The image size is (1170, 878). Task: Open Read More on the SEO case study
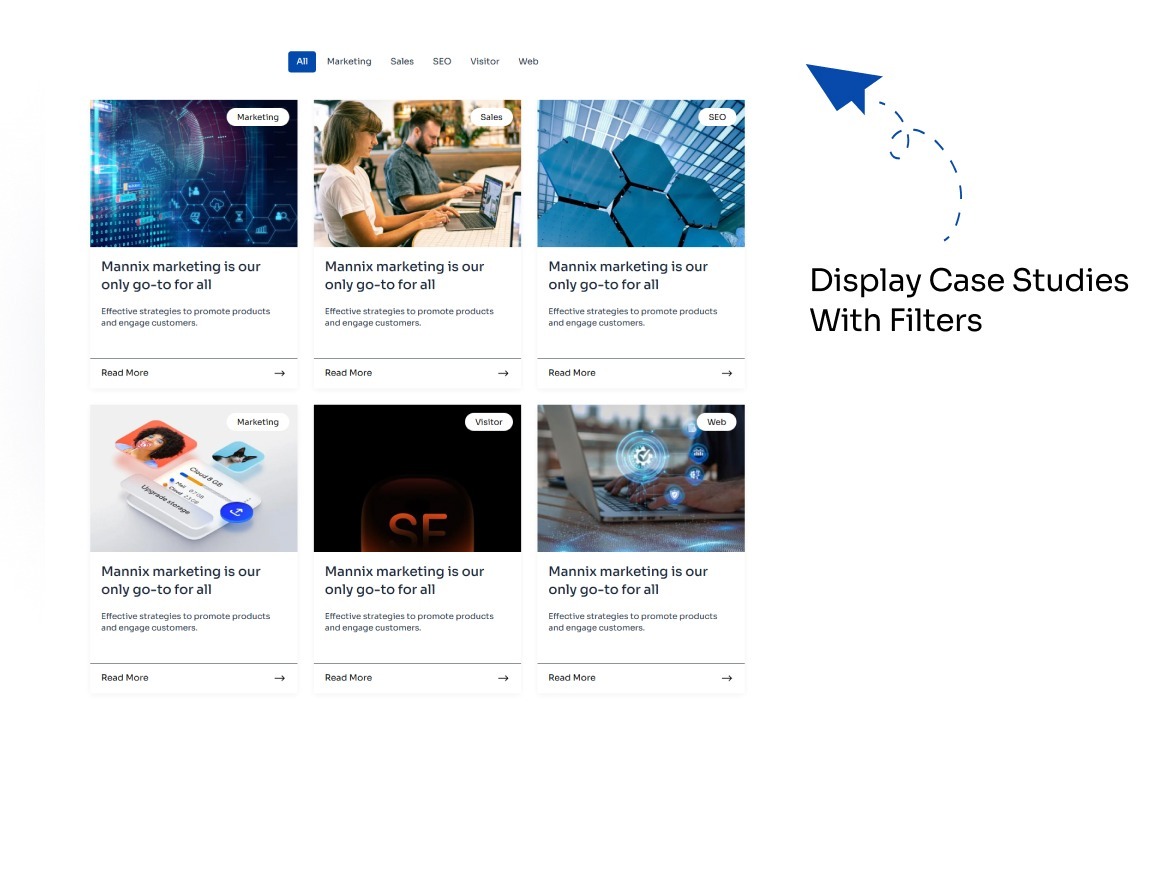pos(571,372)
